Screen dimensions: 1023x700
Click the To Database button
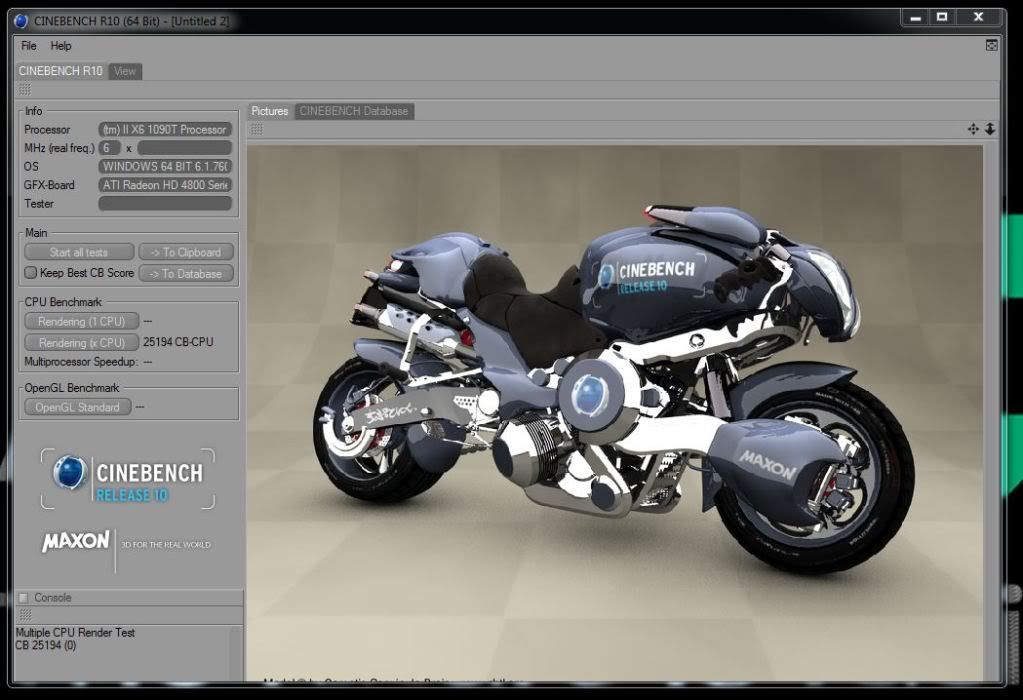[x=186, y=274]
